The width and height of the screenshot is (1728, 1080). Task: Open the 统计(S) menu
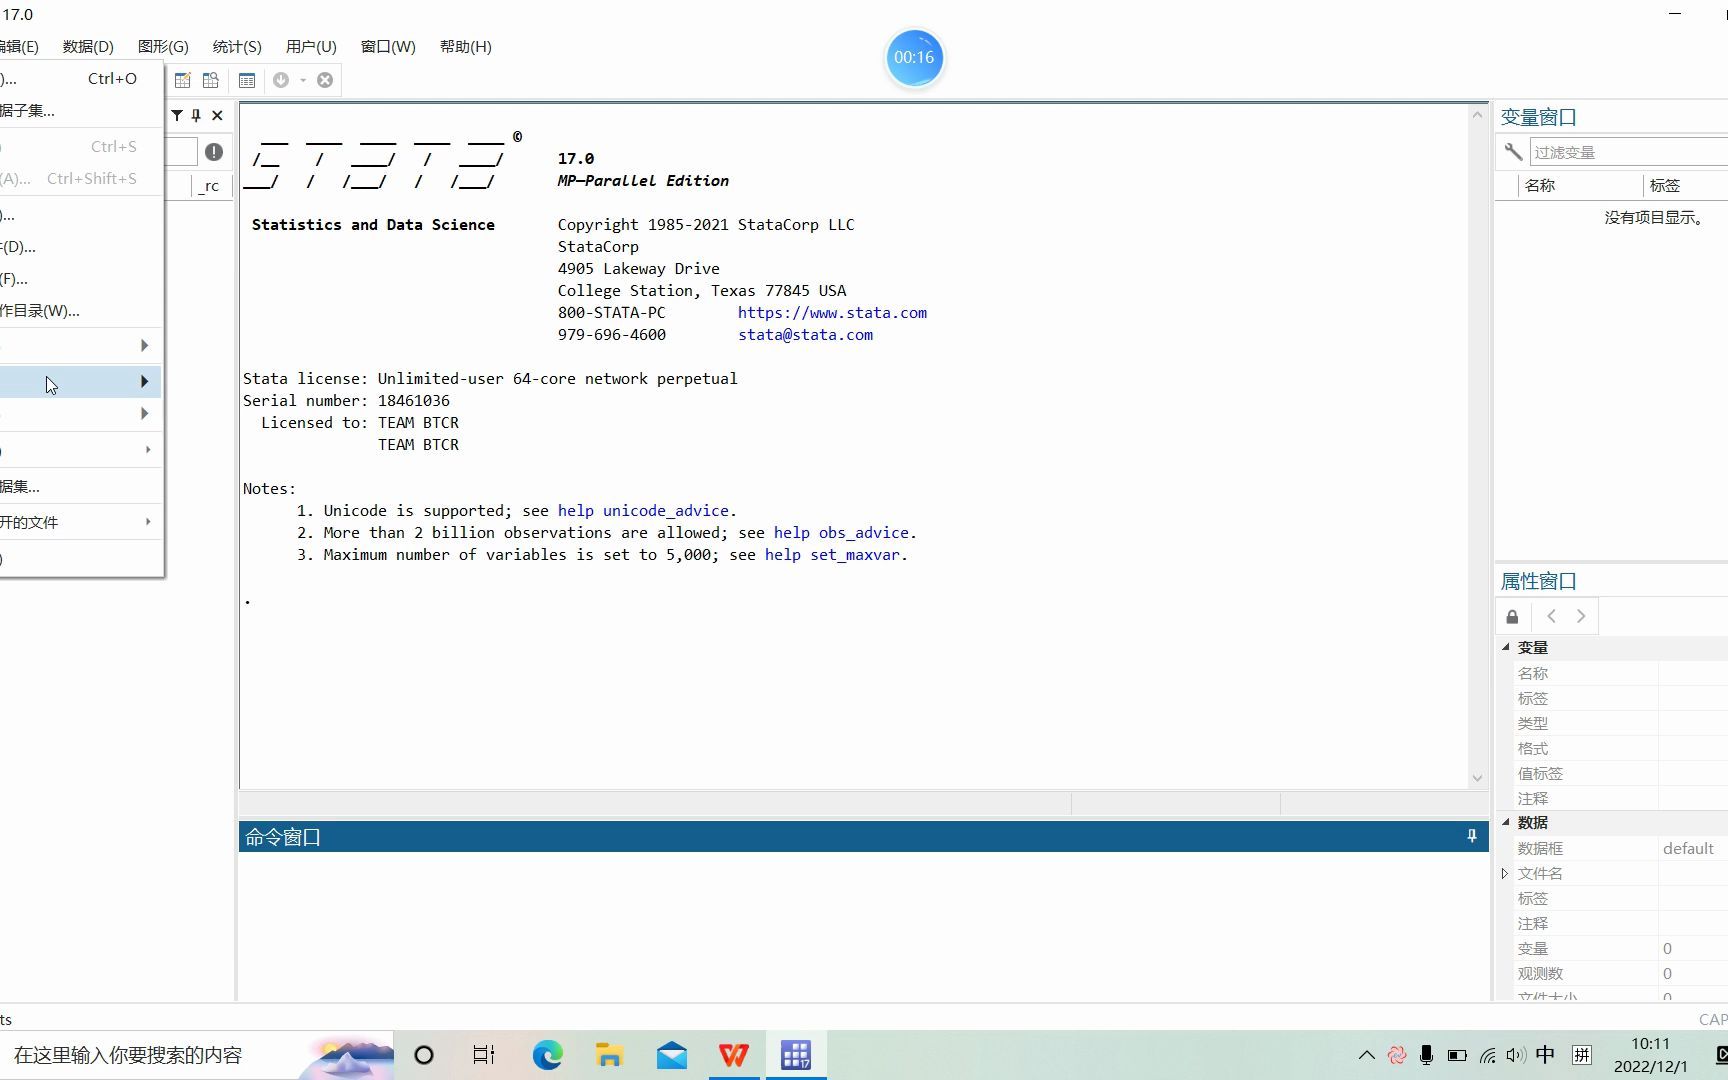[x=237, y=47]
